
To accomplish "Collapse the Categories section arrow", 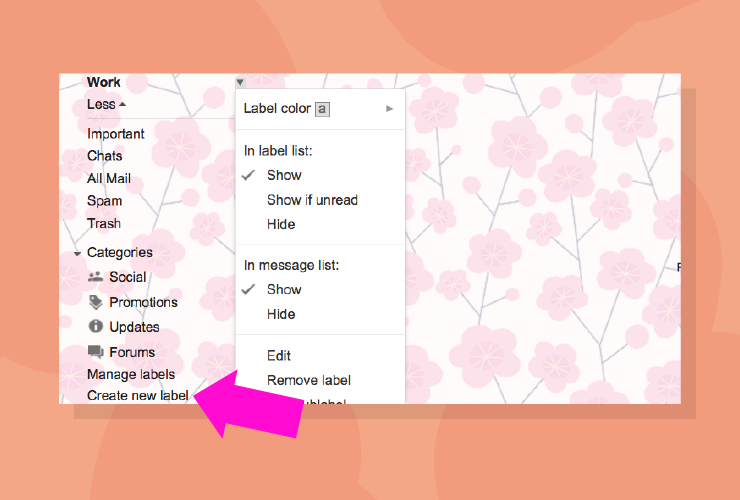I will click(x=77, y=254).
